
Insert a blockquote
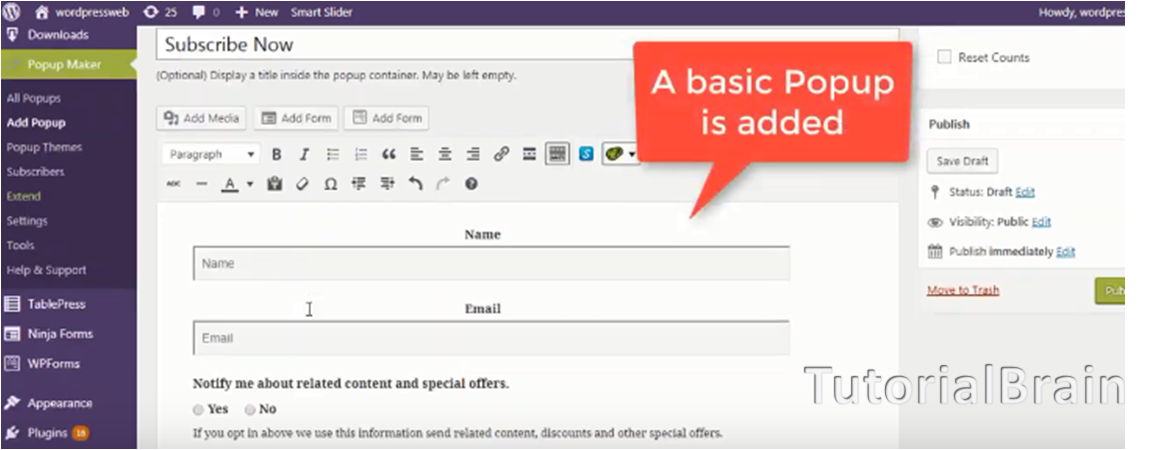click(x=389, y=154)
